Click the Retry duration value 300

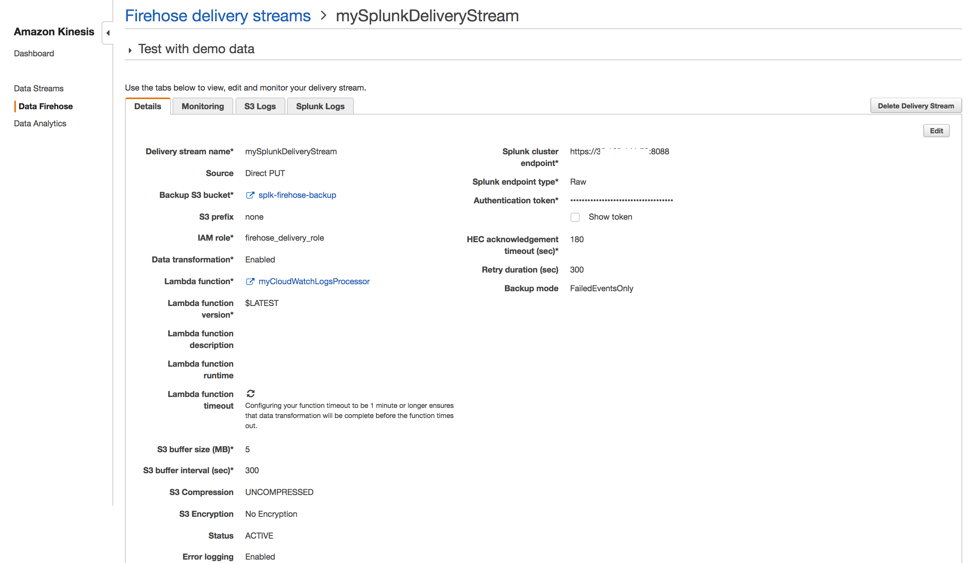click(576, 270)
